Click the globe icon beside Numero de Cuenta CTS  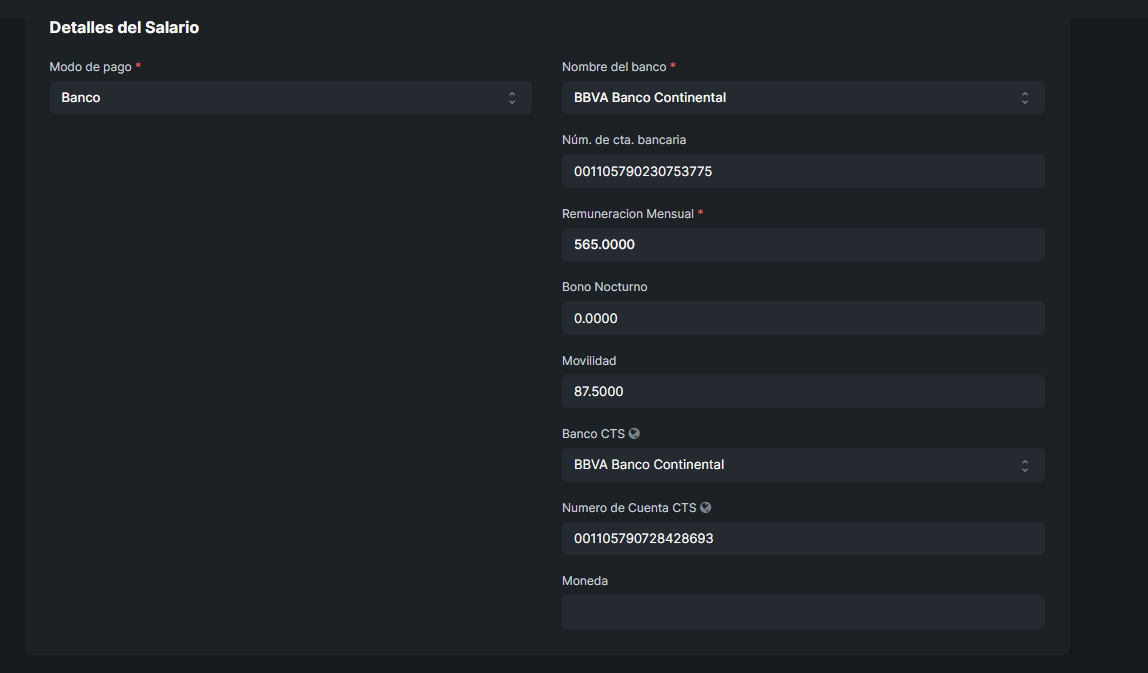[706, 507]
